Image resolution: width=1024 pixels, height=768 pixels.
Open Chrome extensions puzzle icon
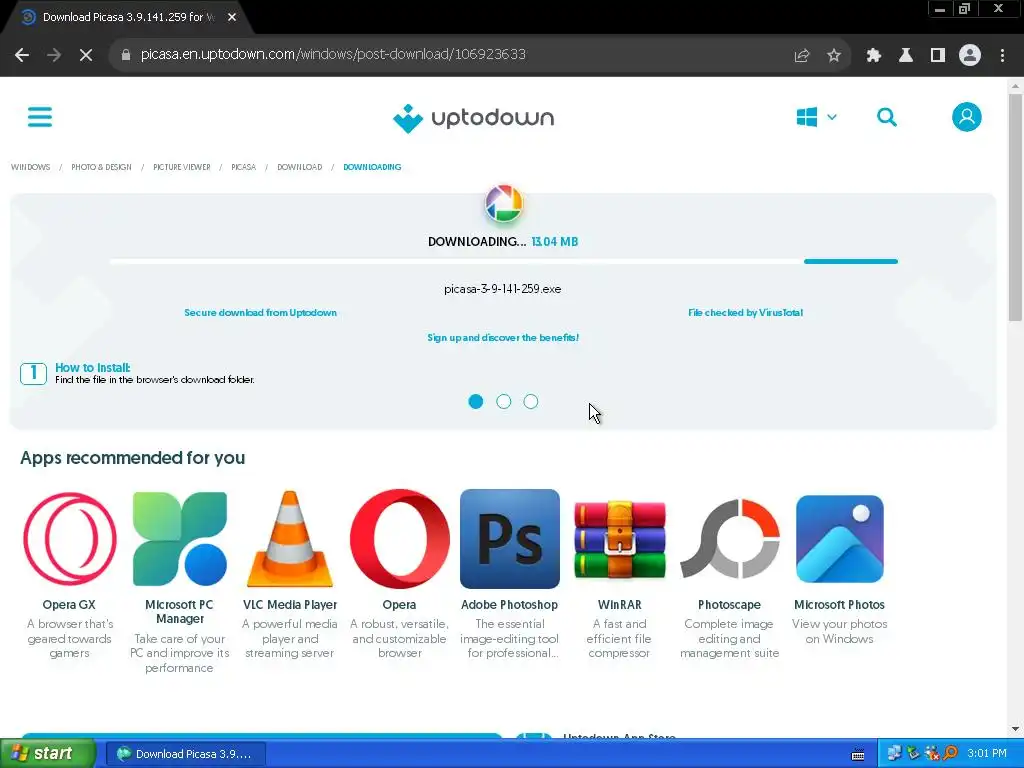coord(874,55)
